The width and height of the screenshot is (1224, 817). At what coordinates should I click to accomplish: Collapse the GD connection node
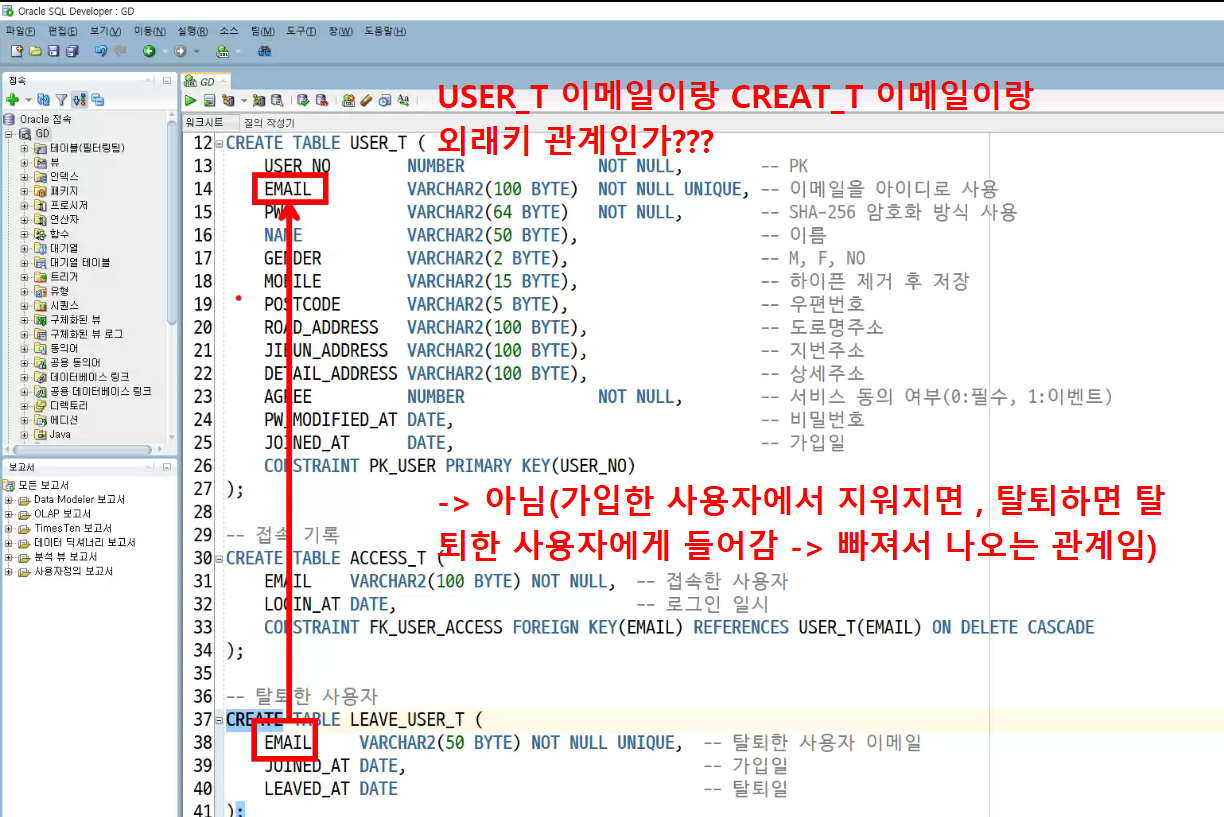pyautogui.click(x=10, y=133)
